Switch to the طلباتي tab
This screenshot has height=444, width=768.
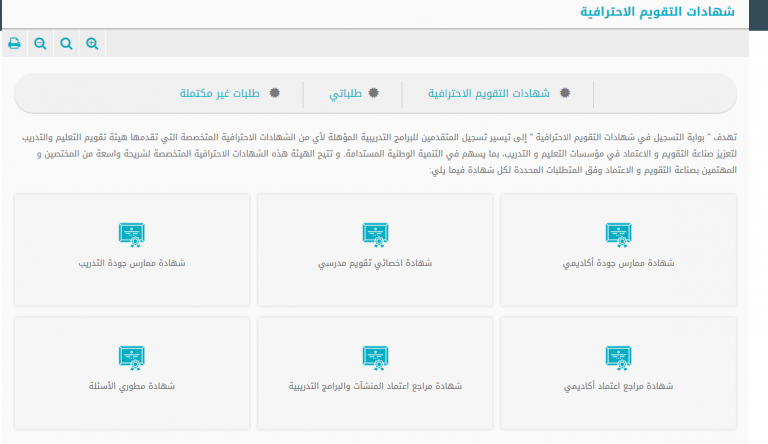pos(345,93)
